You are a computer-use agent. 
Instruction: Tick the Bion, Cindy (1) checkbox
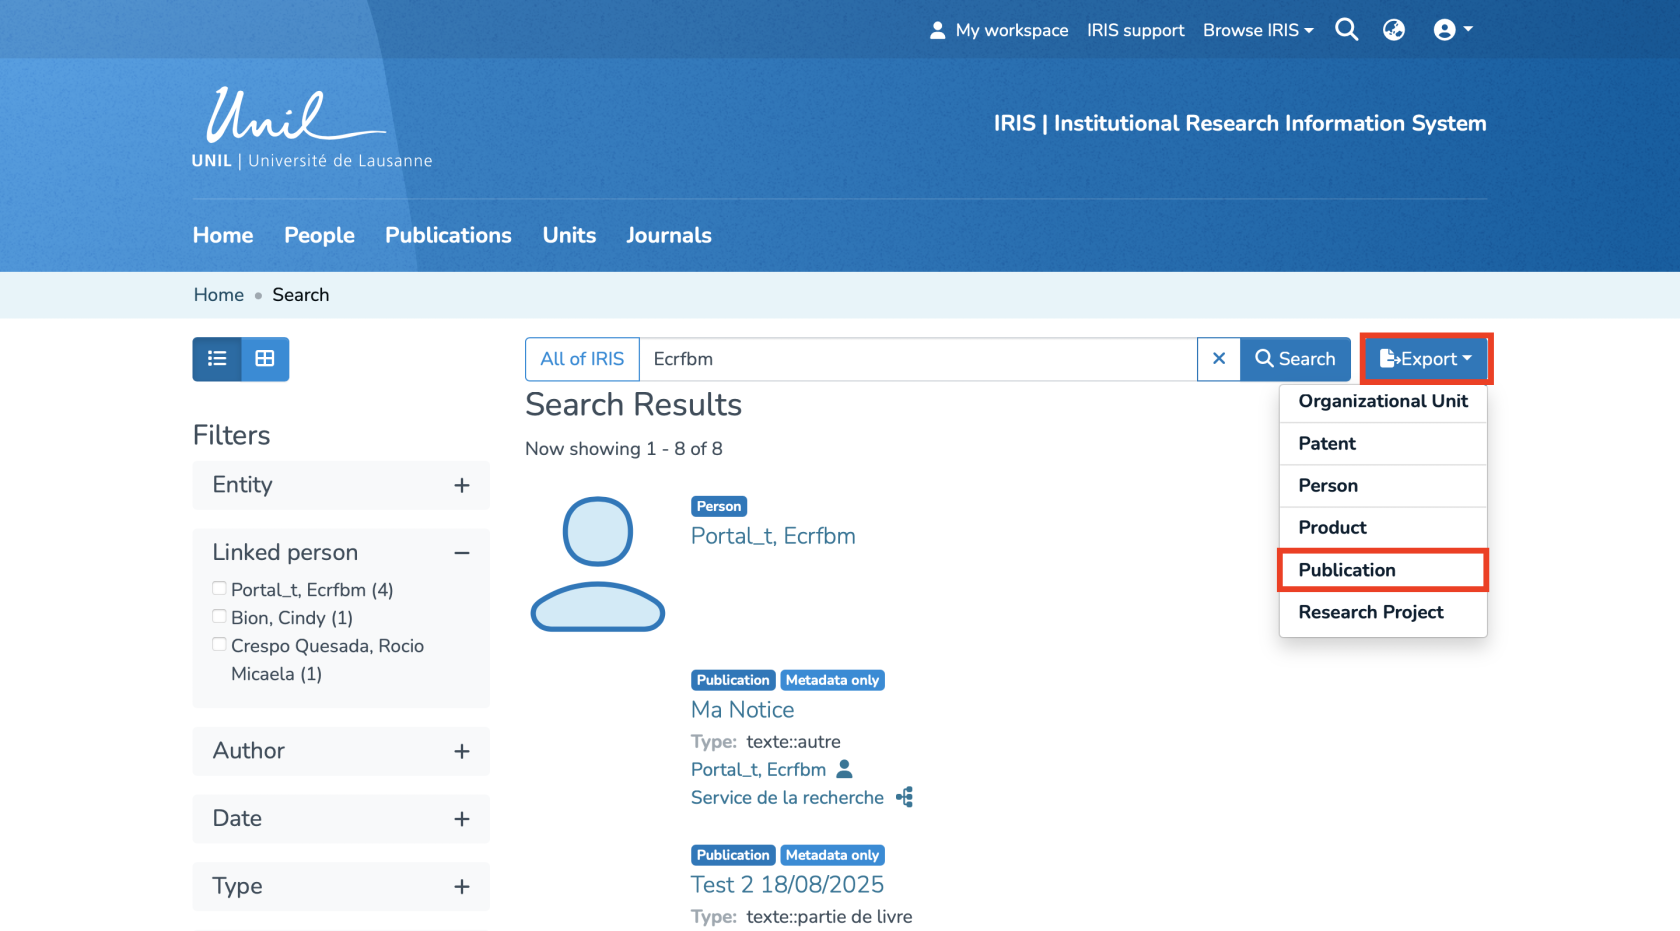tap(219, 617)
